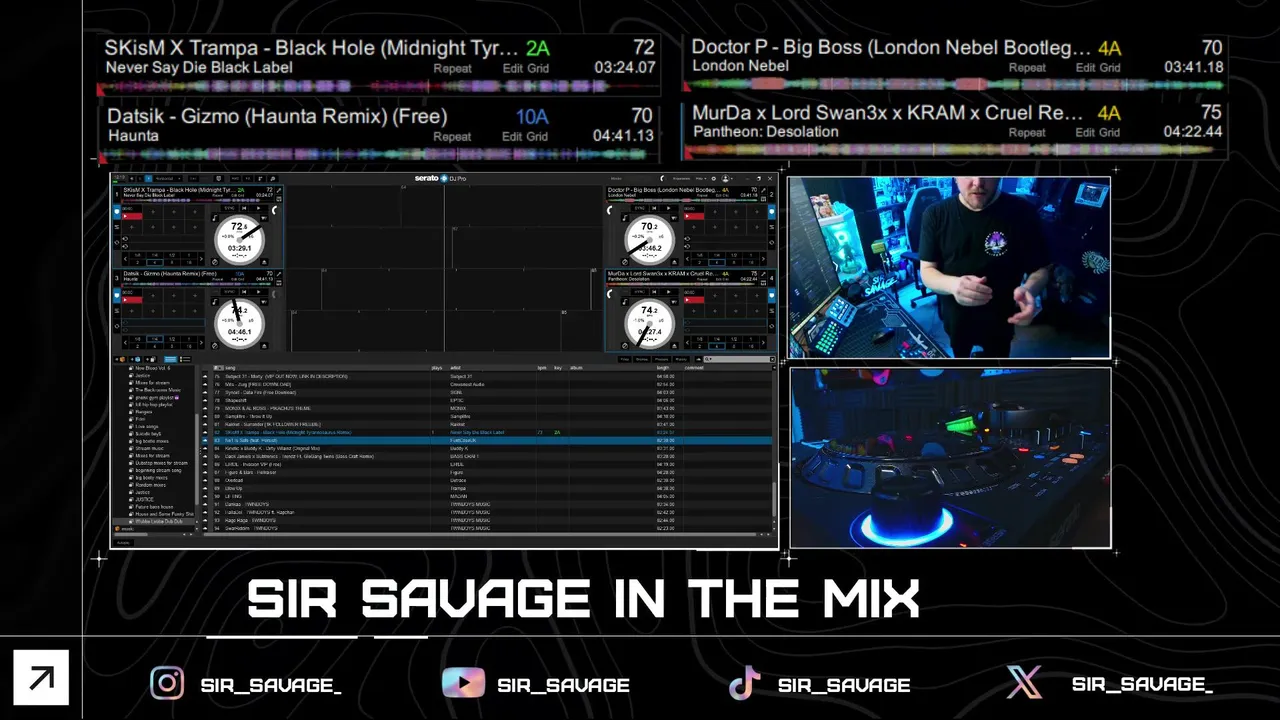
Task: Sort library by the length column
Action: click(662, 368)
